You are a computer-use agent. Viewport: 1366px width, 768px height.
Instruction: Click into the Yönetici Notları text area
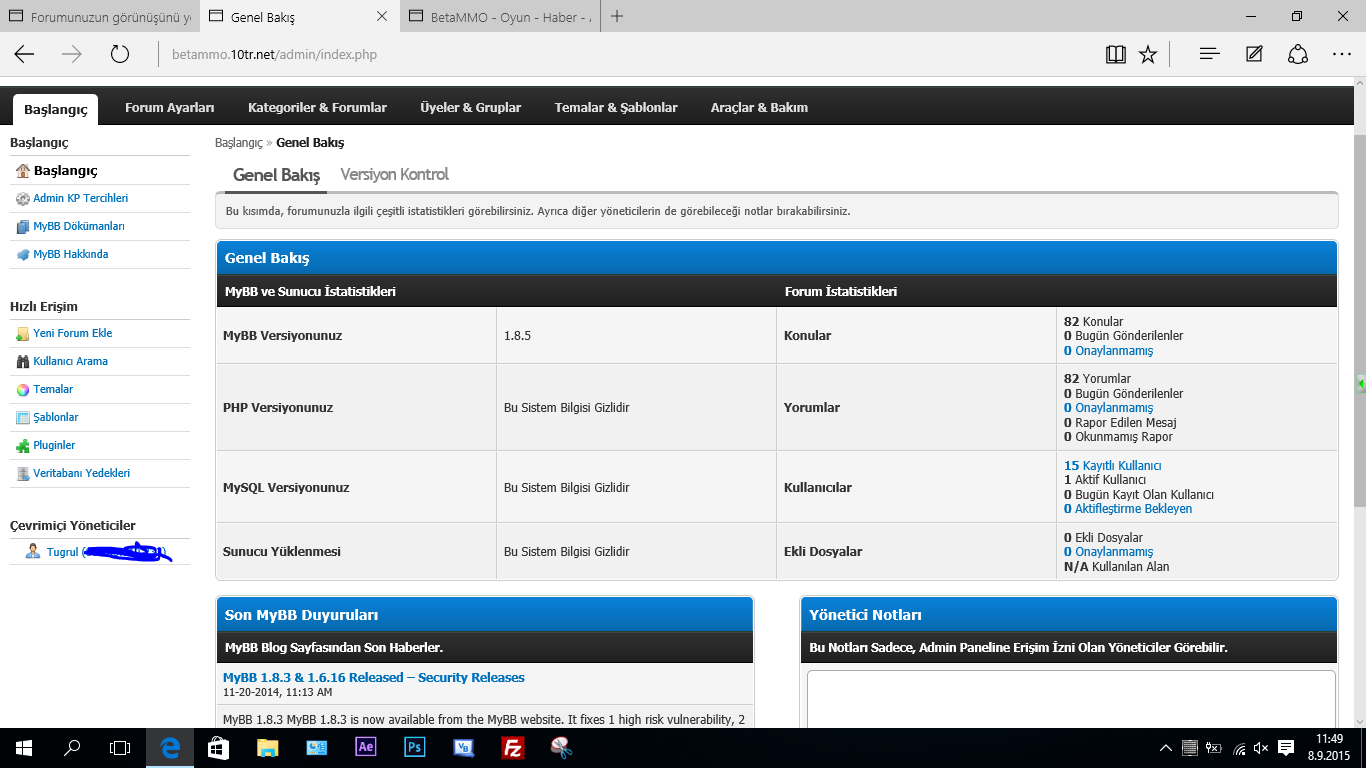[1071, 698]
